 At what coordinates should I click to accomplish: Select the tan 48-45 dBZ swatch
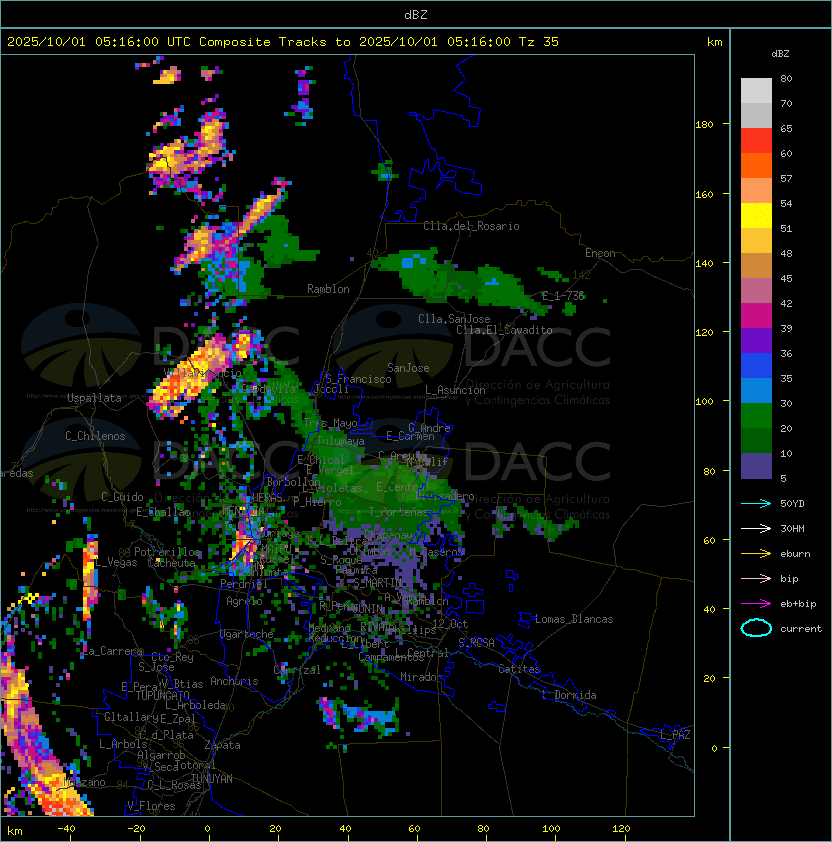pos(756,265)
